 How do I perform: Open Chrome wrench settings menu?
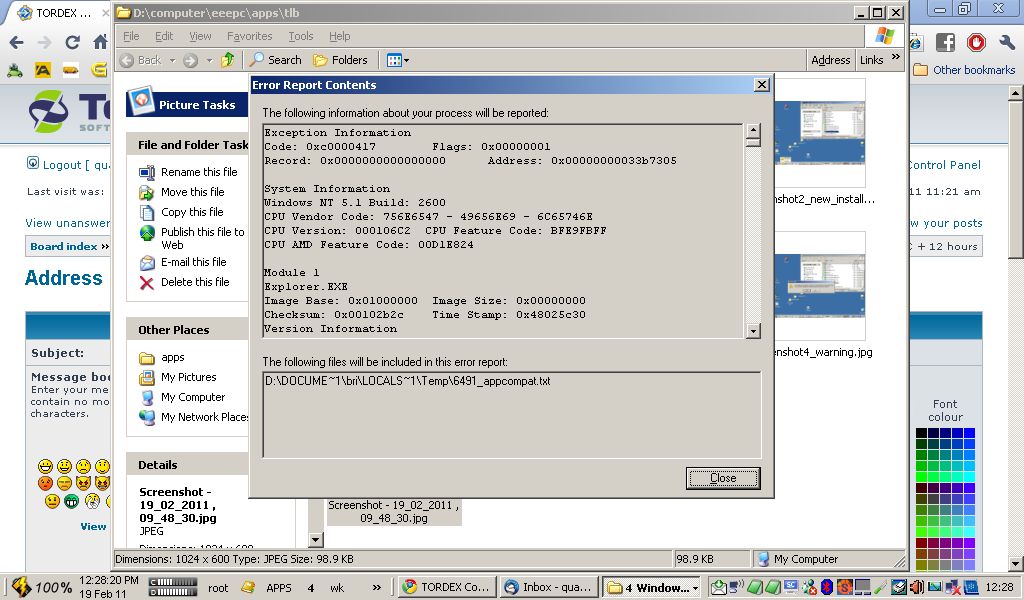pyautogui.click(x=1006, y=43)
